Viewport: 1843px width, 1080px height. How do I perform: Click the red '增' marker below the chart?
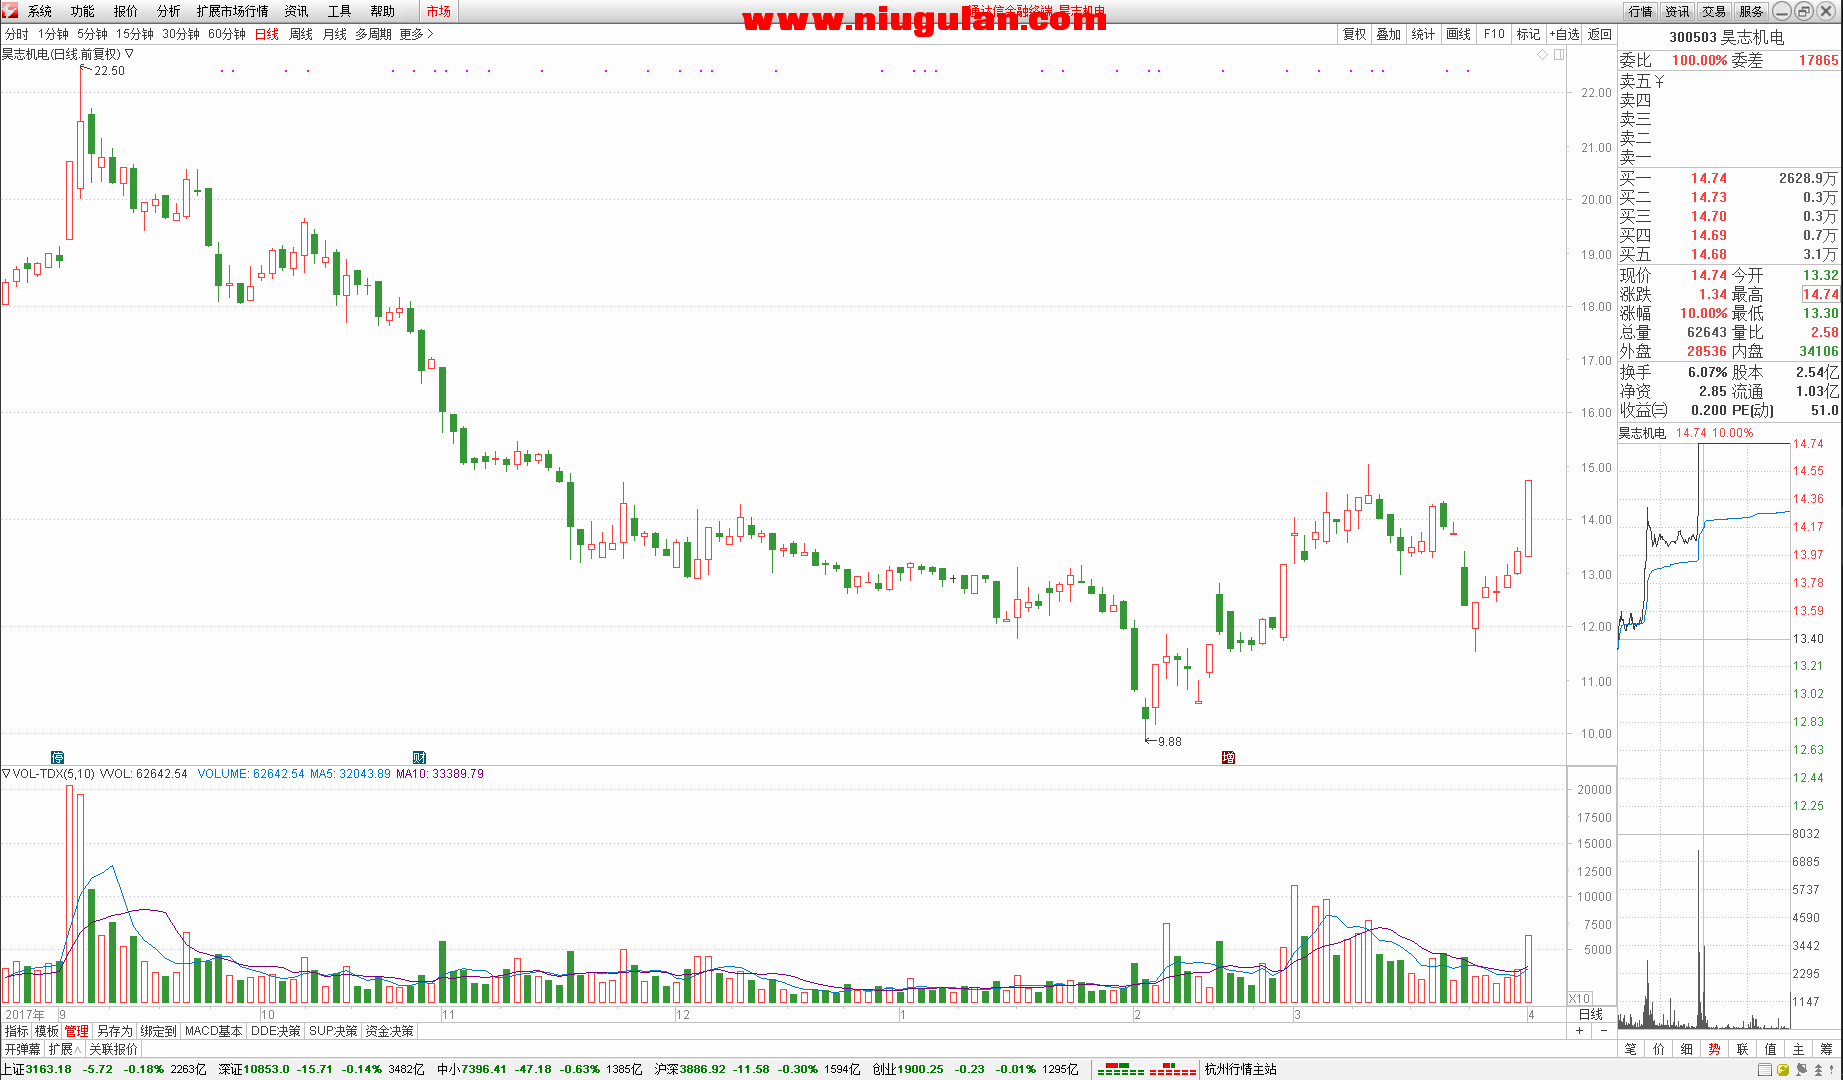coord(1229,757)
